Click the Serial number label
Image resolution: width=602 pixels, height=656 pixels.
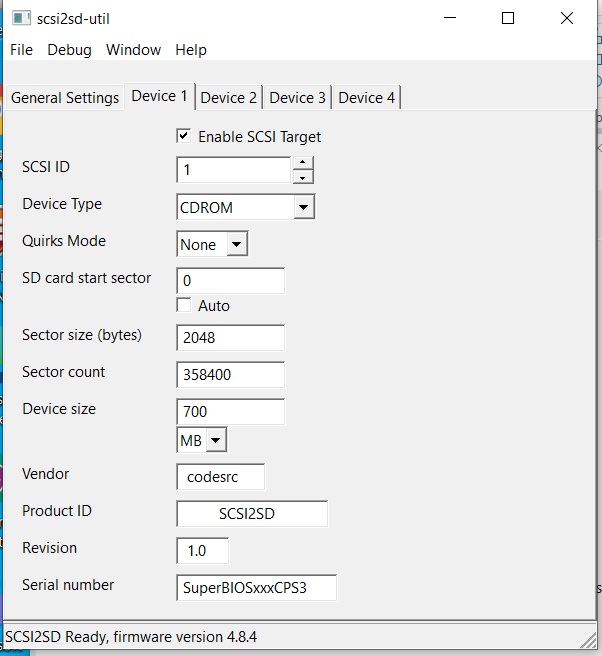pos(68,585)
